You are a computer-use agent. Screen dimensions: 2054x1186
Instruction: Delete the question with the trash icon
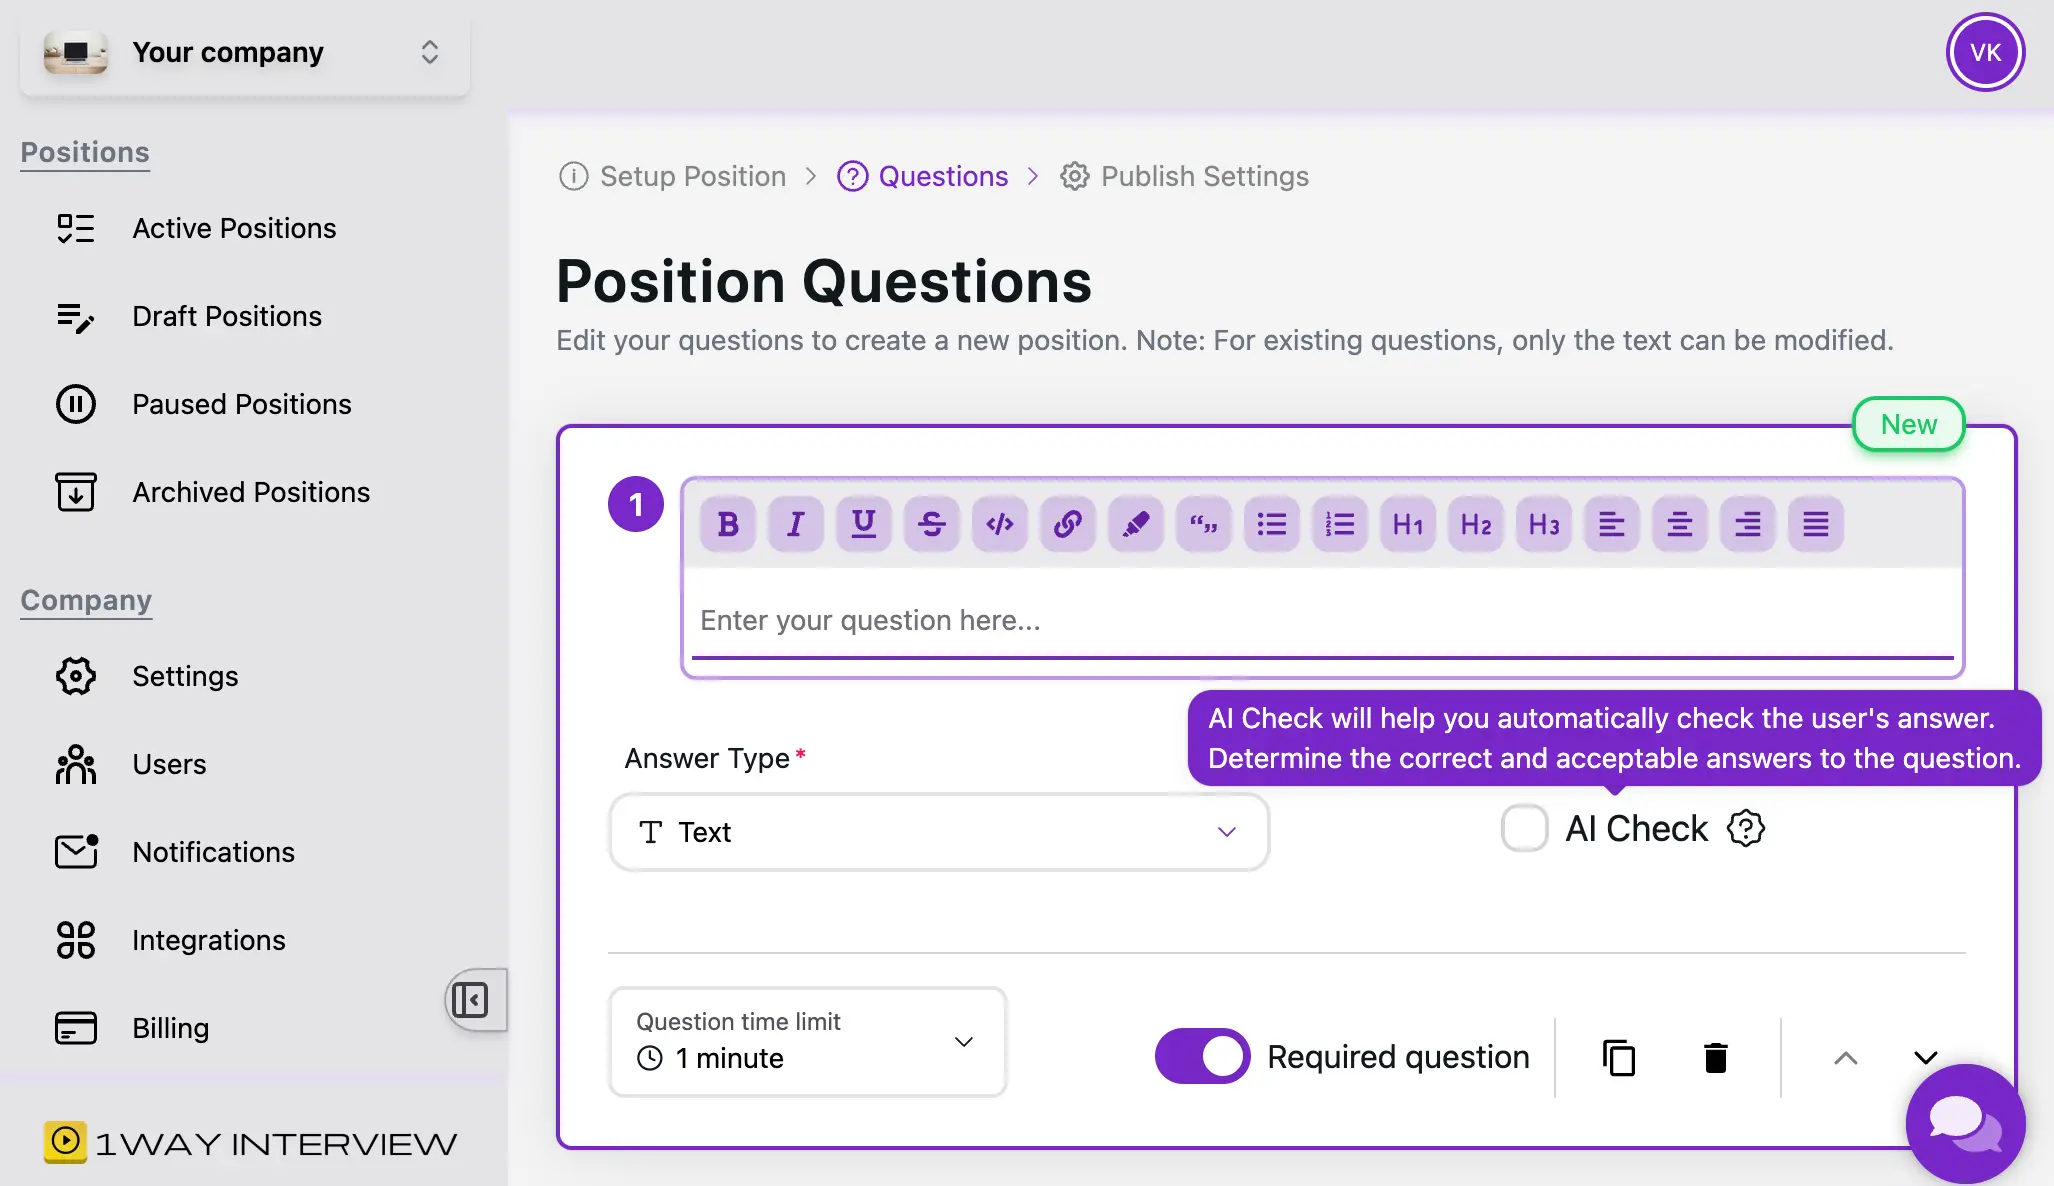pyautogui.click(x=1716, y=1057)
